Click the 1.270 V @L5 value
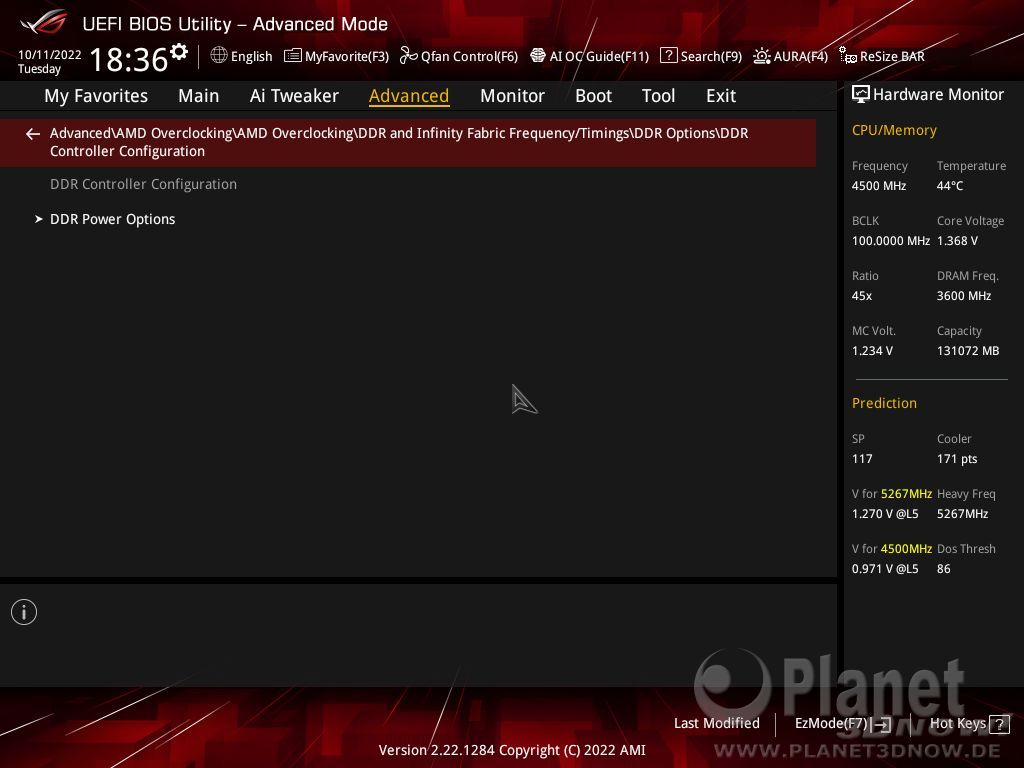This screenshot has width=1024, height=768. 885,514
